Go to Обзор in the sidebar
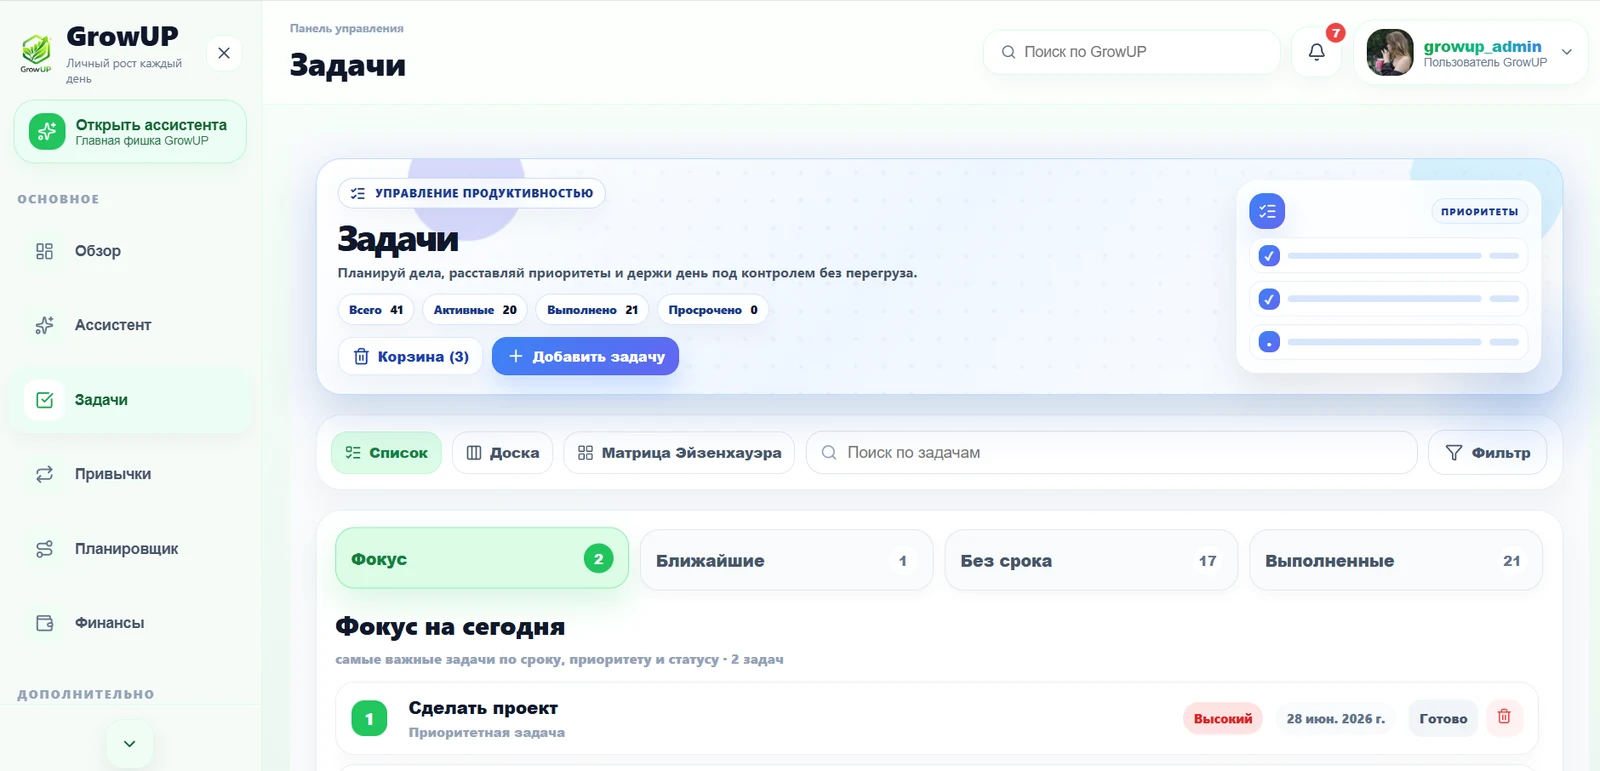The width and height of the screenshot is (1600, 771). 130,251
